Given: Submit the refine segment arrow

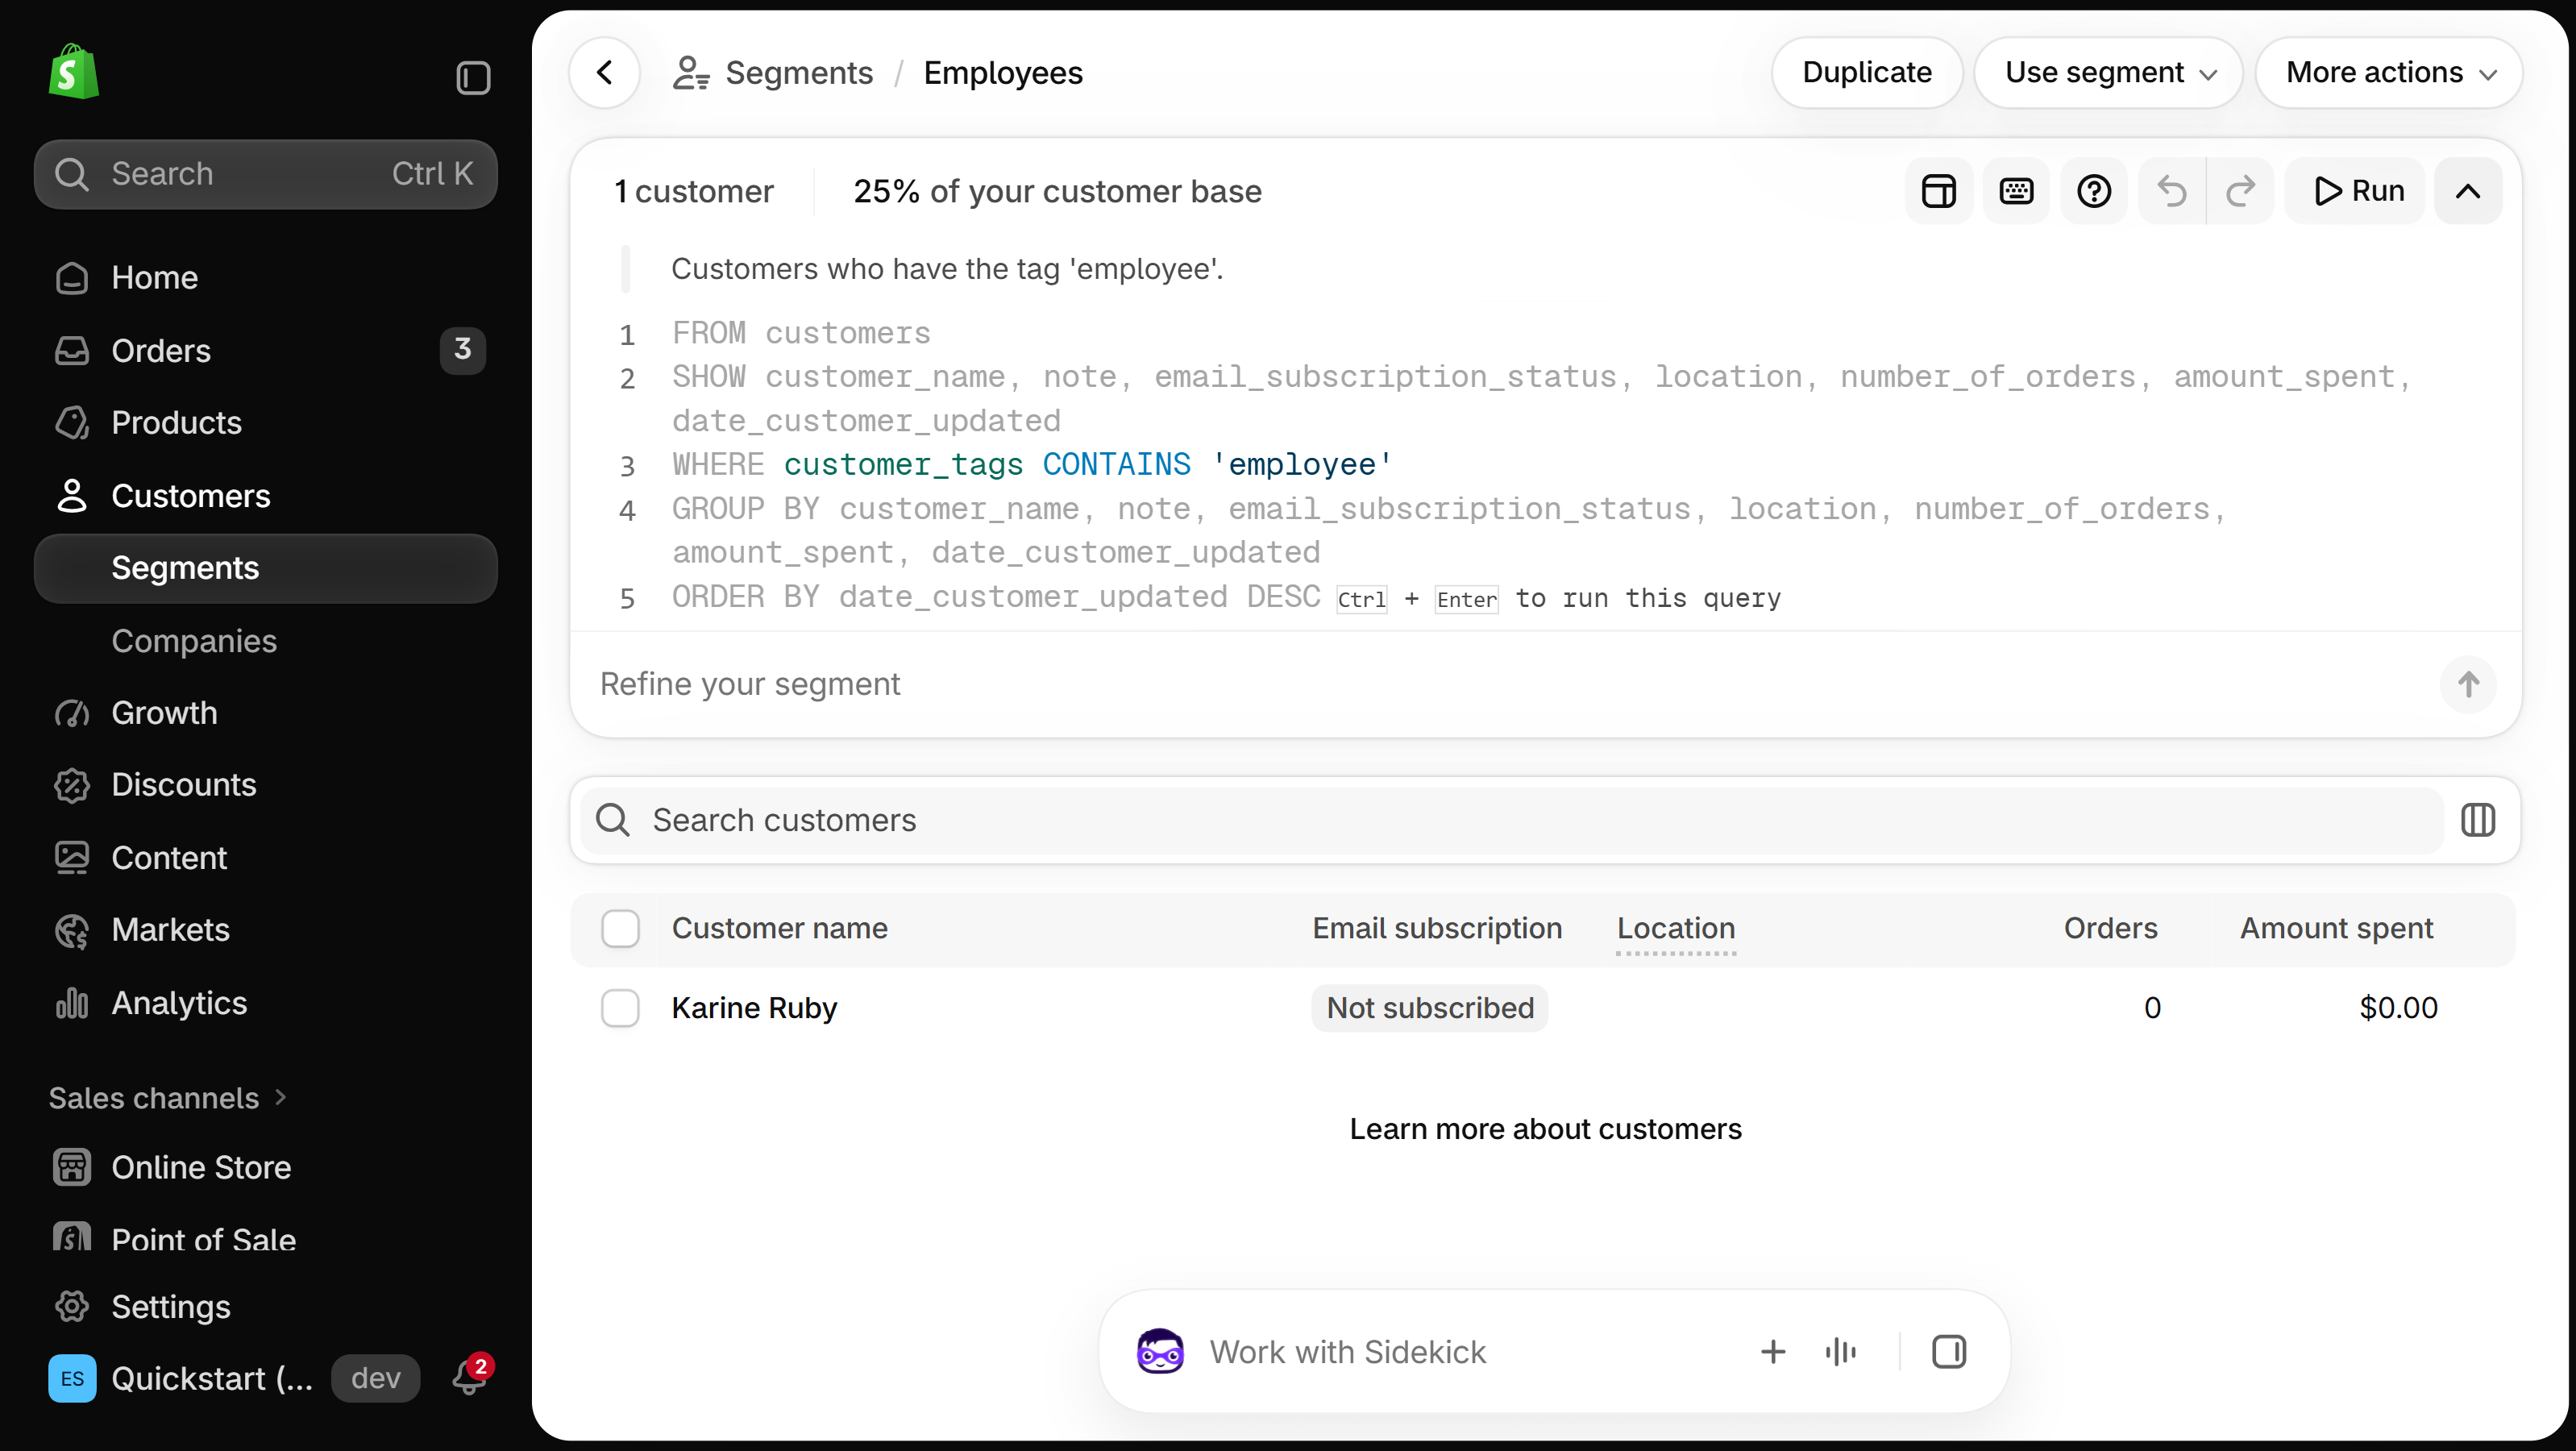Looking at the screenshot, I should (2468, 685).
